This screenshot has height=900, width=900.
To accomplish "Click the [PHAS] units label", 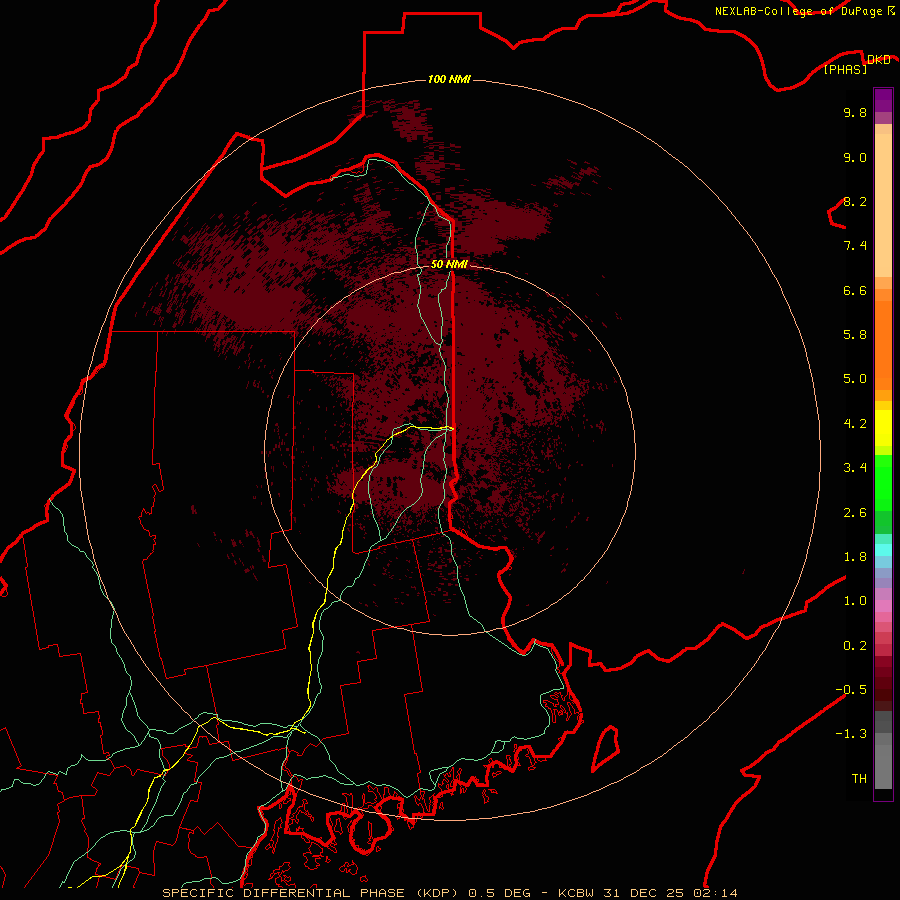I will coord(845,69).
